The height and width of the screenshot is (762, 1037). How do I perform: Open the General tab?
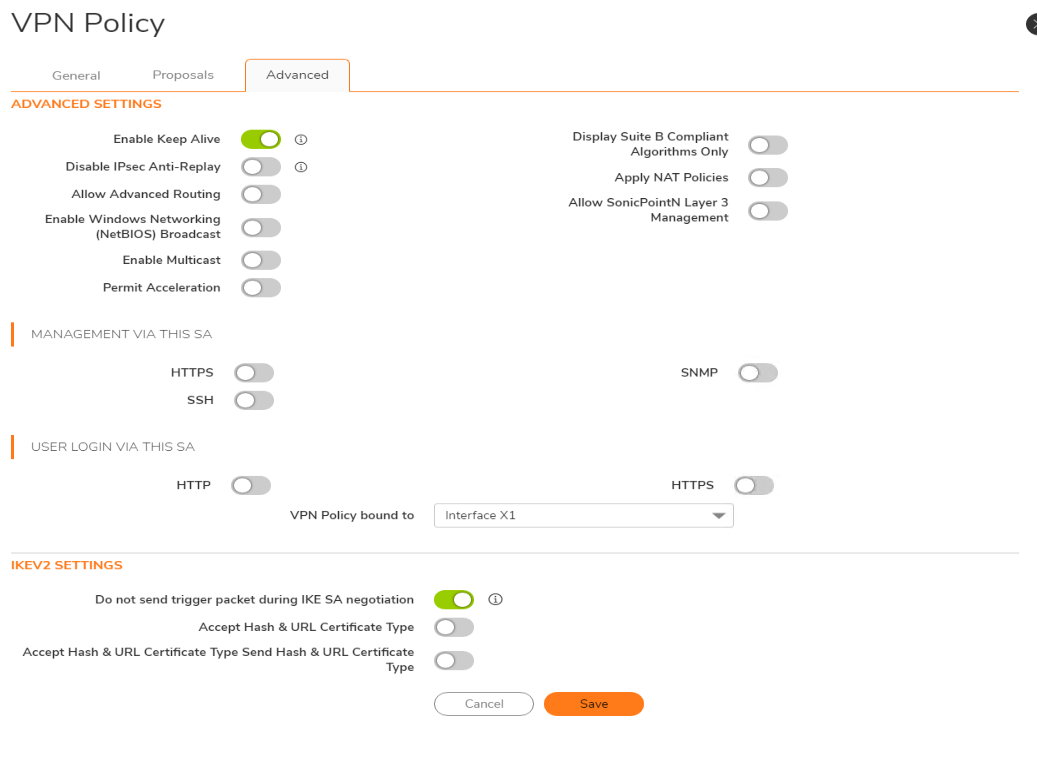[76, 75]
